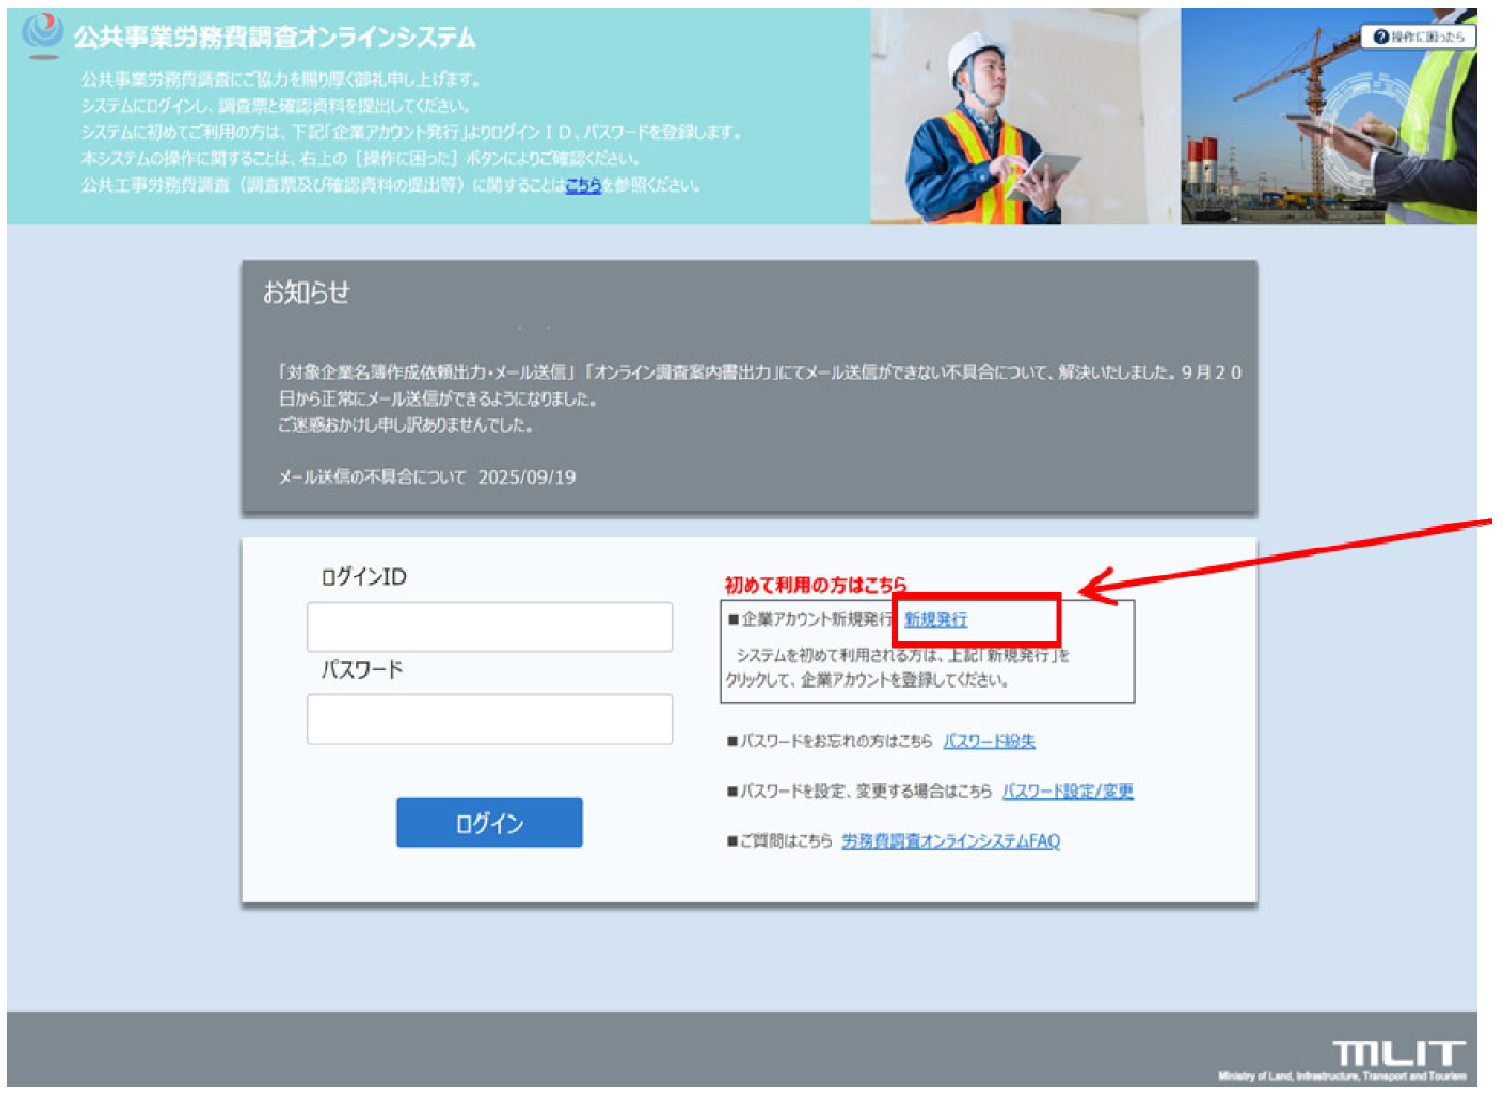The width and height of the screenshot is (1503, 1093).
Task: Click the ログインID label text
Action: (x=364, y=577)
